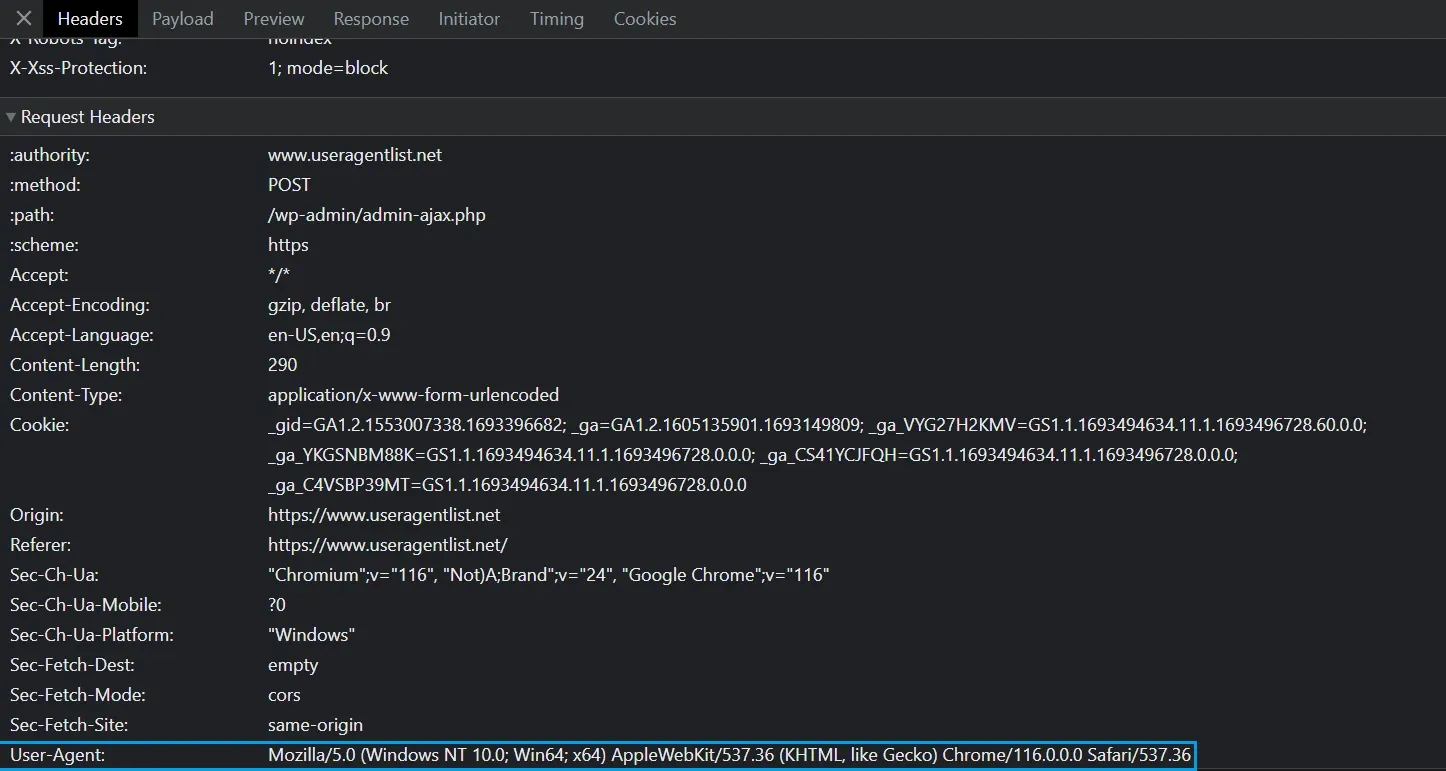Viewport: 1446px width, 771px height.
Task: Click the Sec-Ch-Ua-Platform value
Action: tap(311, 634)
